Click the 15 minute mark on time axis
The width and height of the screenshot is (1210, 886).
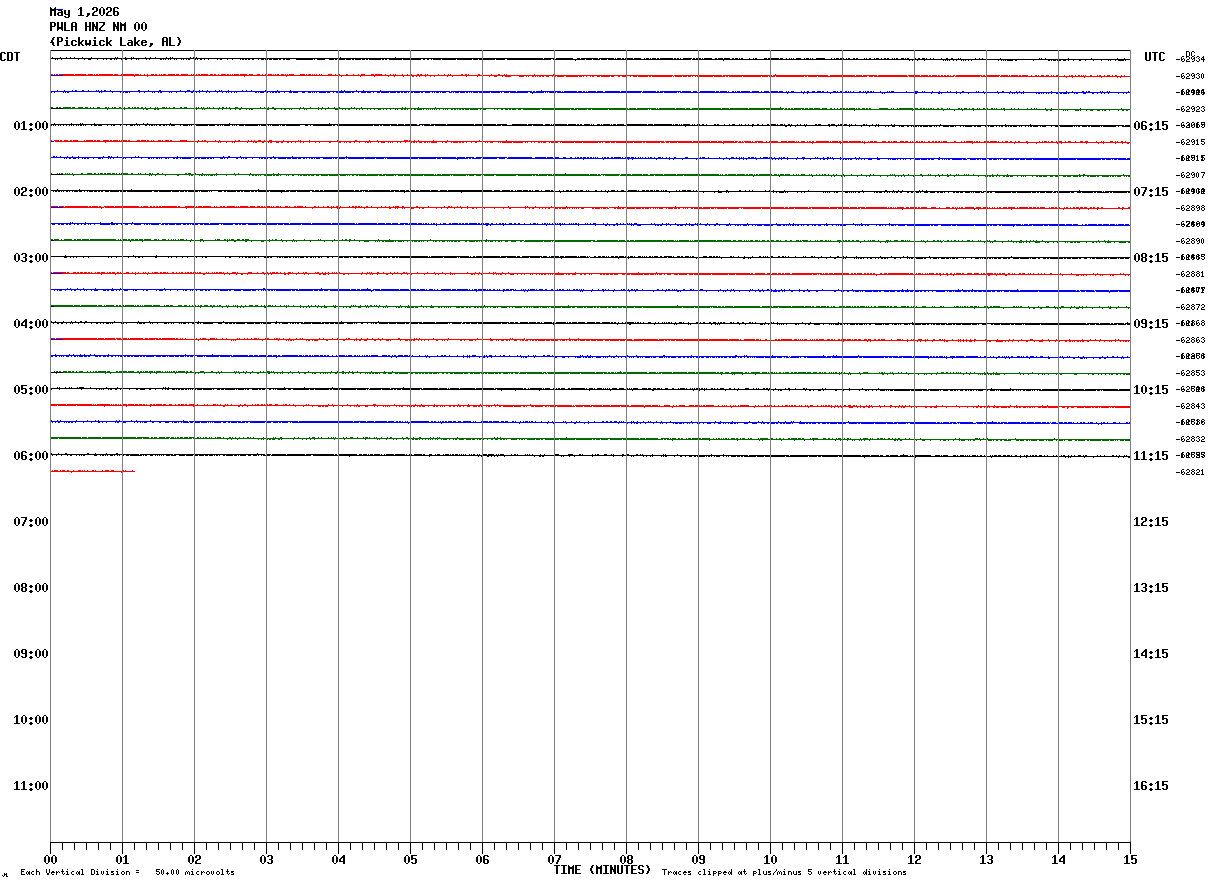coord(1130,860)
